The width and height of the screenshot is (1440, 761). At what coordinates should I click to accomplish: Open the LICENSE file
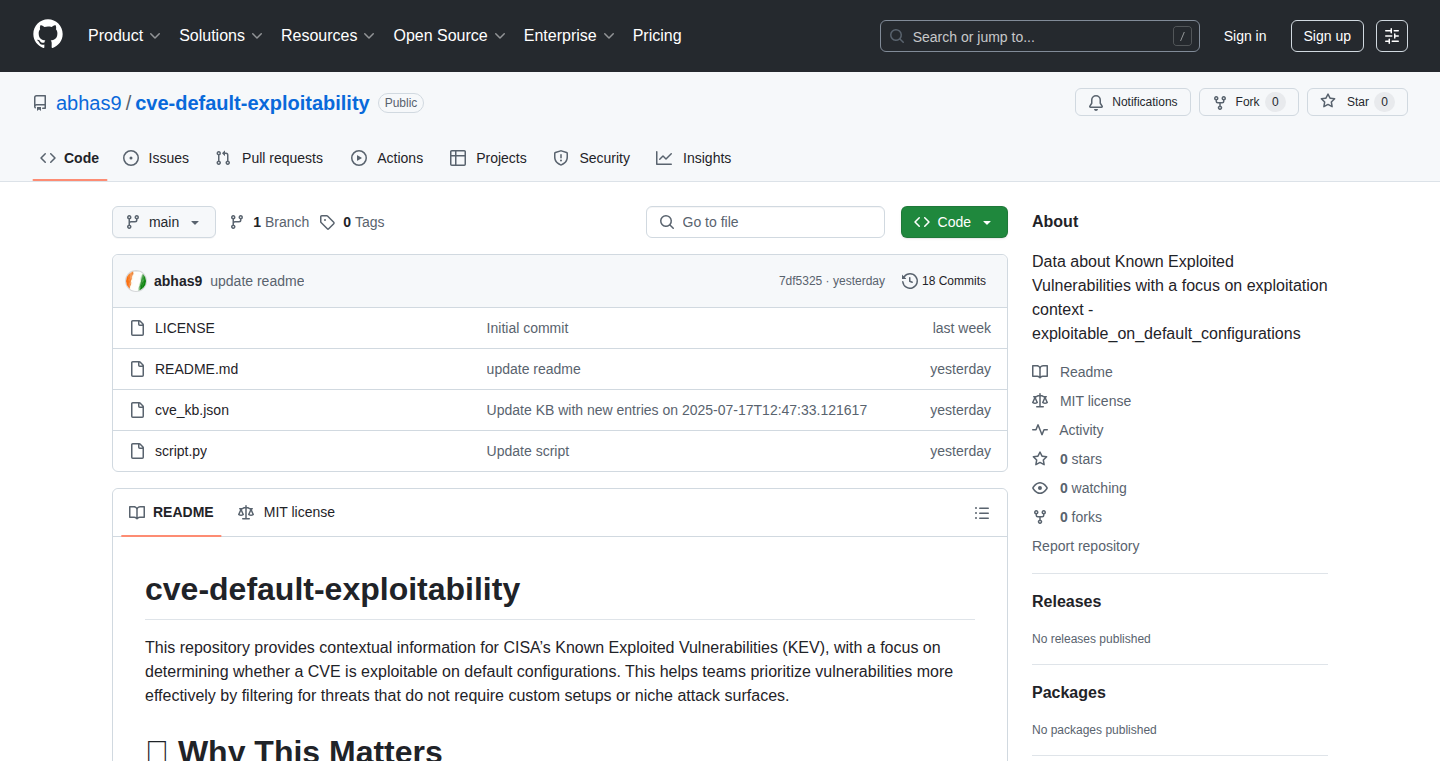185,328
